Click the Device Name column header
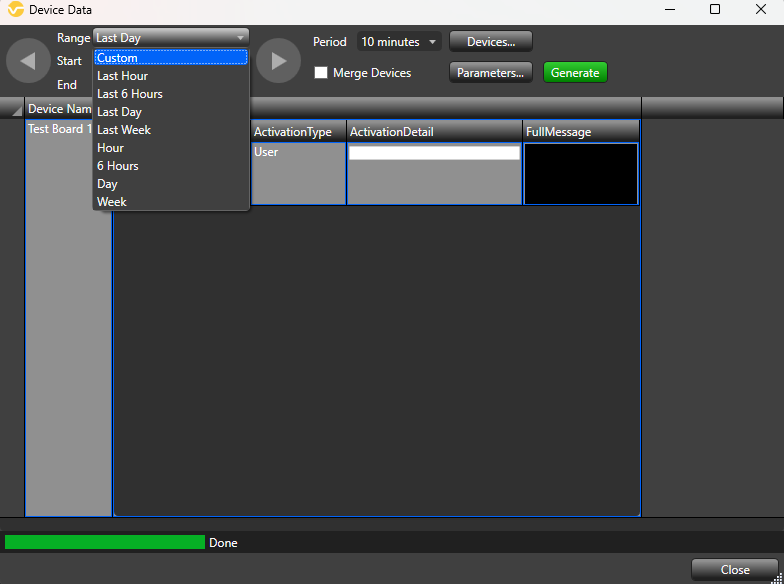This screenshot has width=784, height=584. (60, 109)
